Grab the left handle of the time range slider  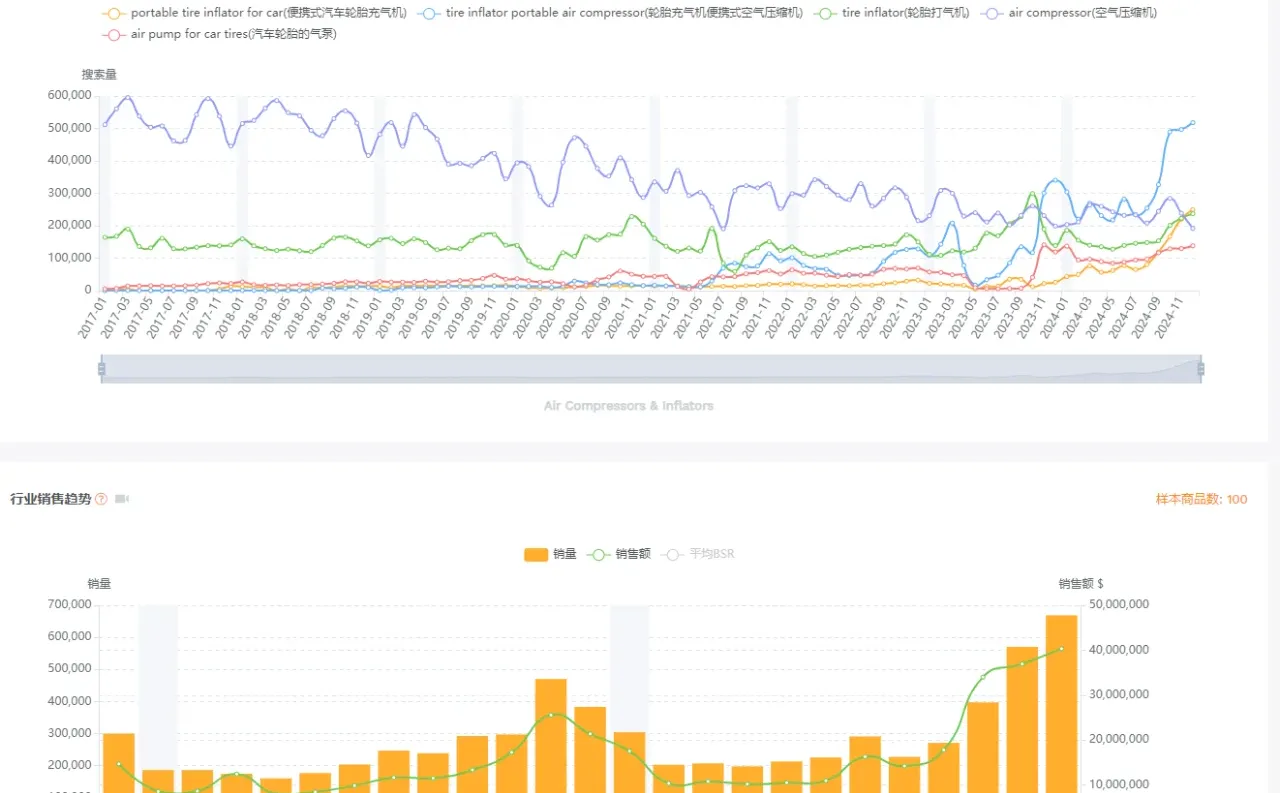click(101, 369)
